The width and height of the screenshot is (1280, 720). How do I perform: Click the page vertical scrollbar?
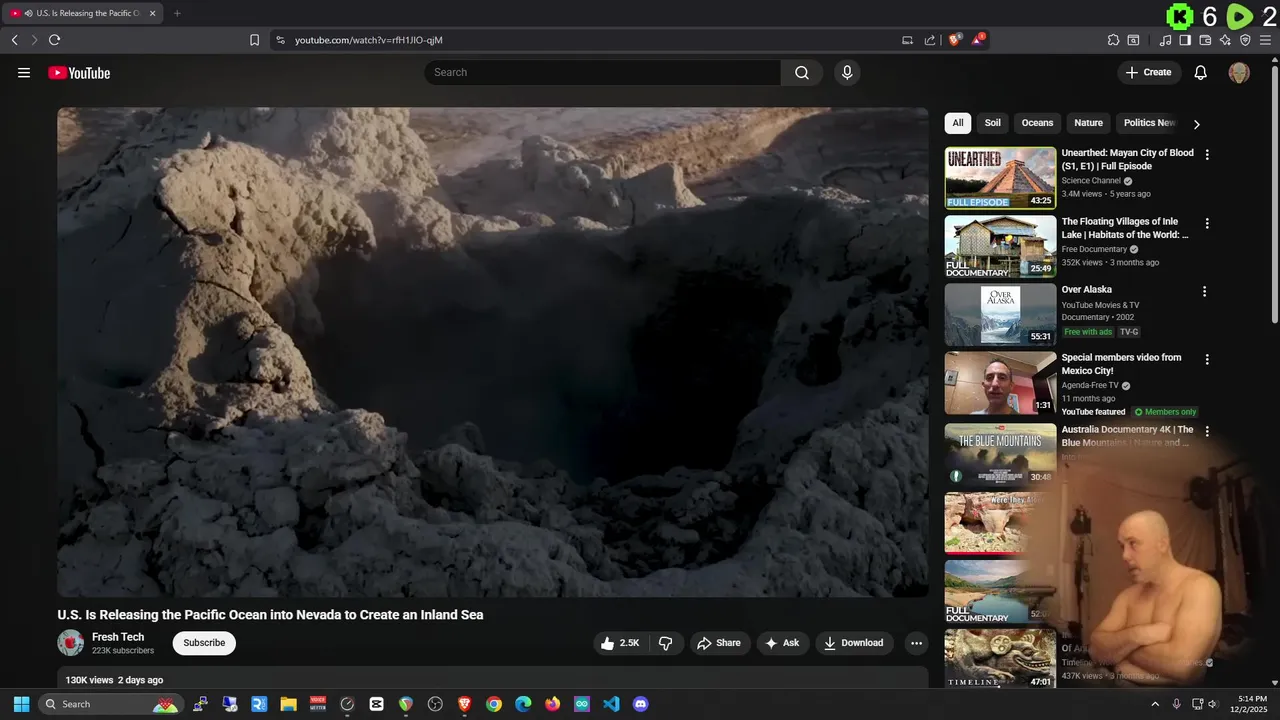click(x=1274, y=195)
